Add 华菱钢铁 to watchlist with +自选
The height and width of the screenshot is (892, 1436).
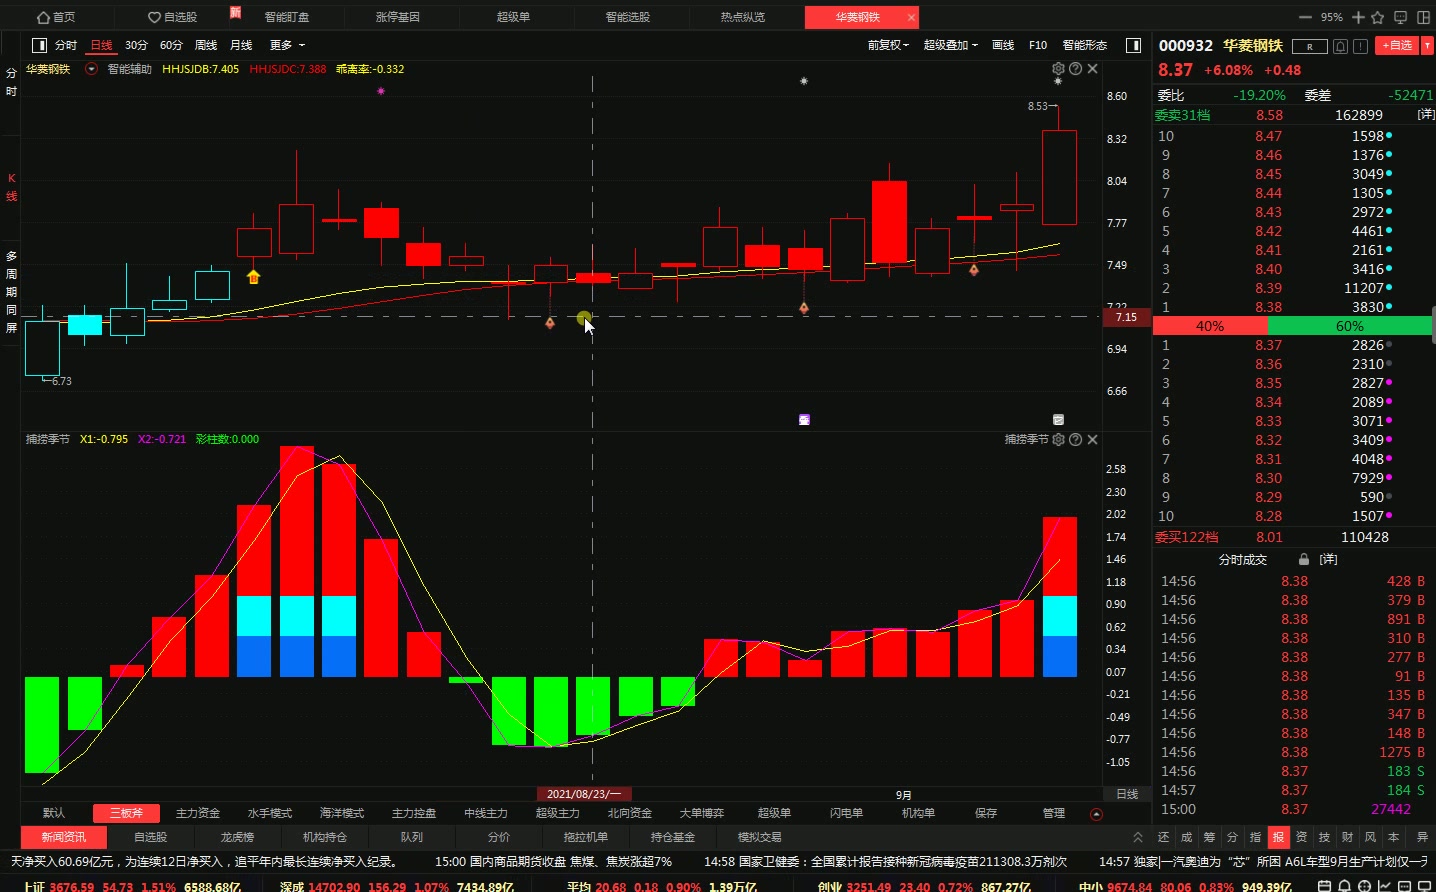(x=1397, y=45)
